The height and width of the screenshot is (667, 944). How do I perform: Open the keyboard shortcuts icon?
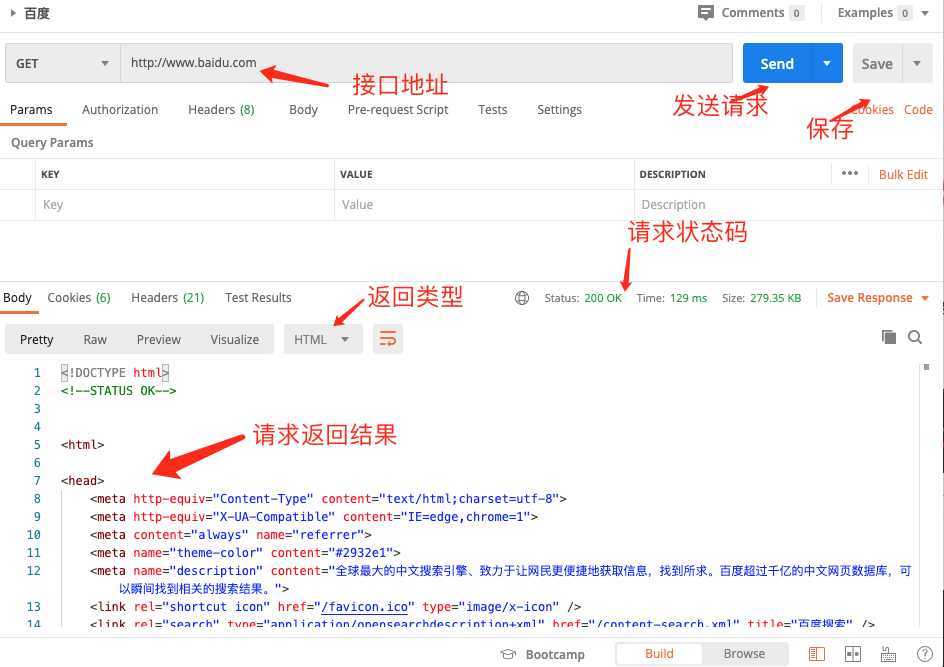point(888,654)
